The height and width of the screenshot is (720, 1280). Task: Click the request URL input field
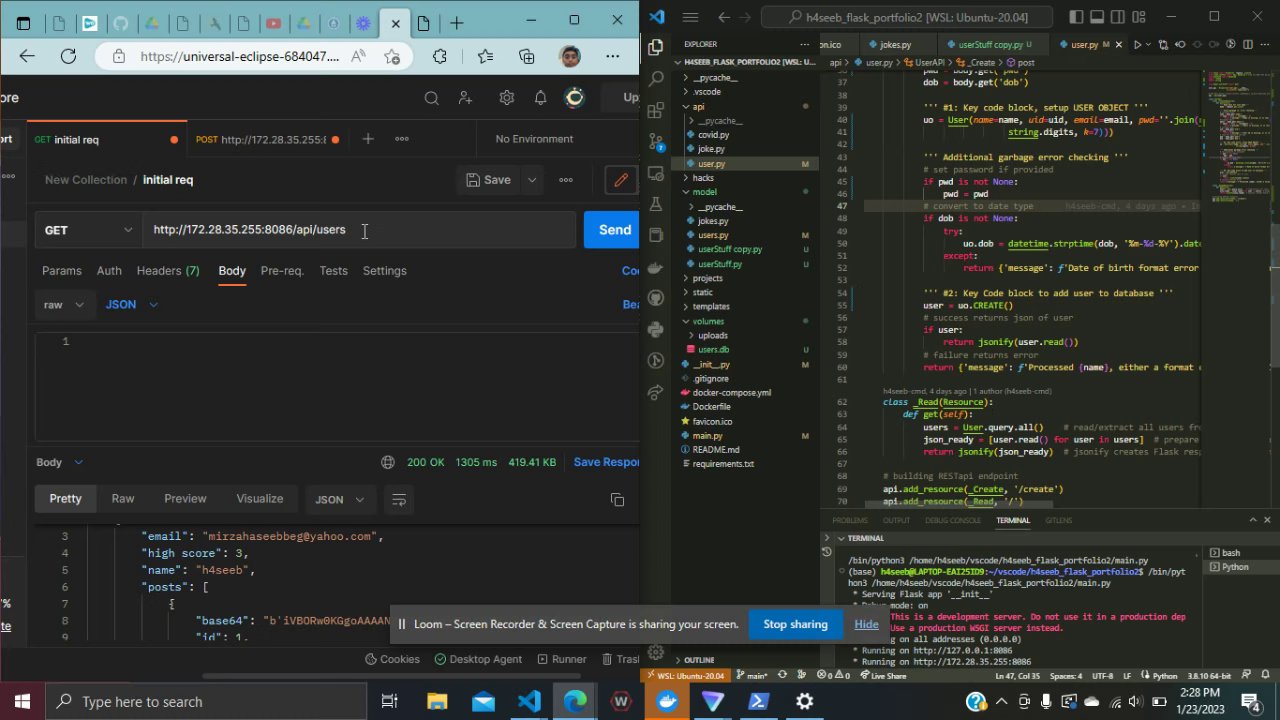360,230
